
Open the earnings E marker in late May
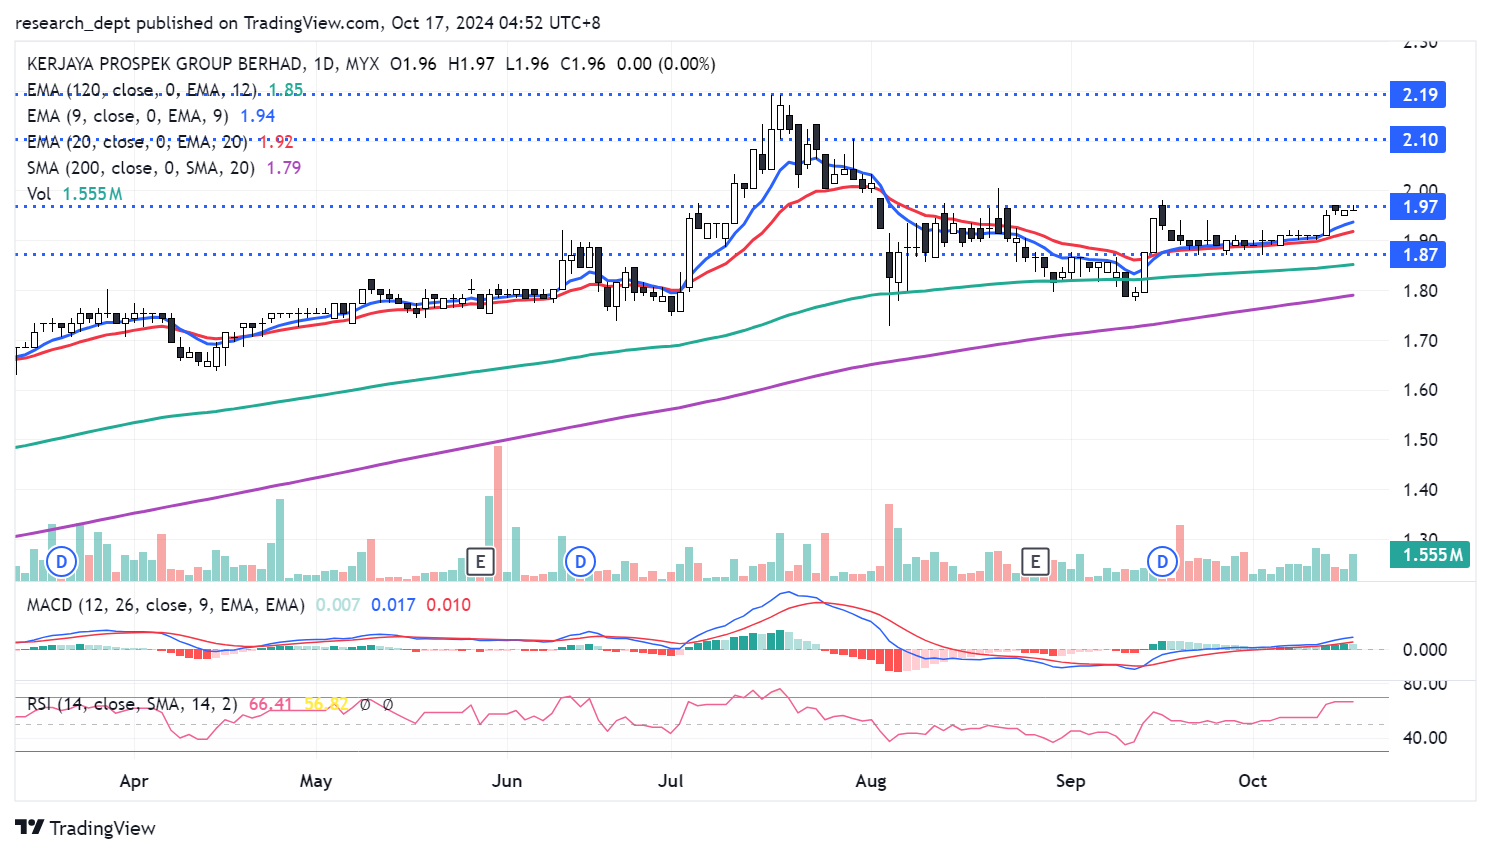point(481,561)
